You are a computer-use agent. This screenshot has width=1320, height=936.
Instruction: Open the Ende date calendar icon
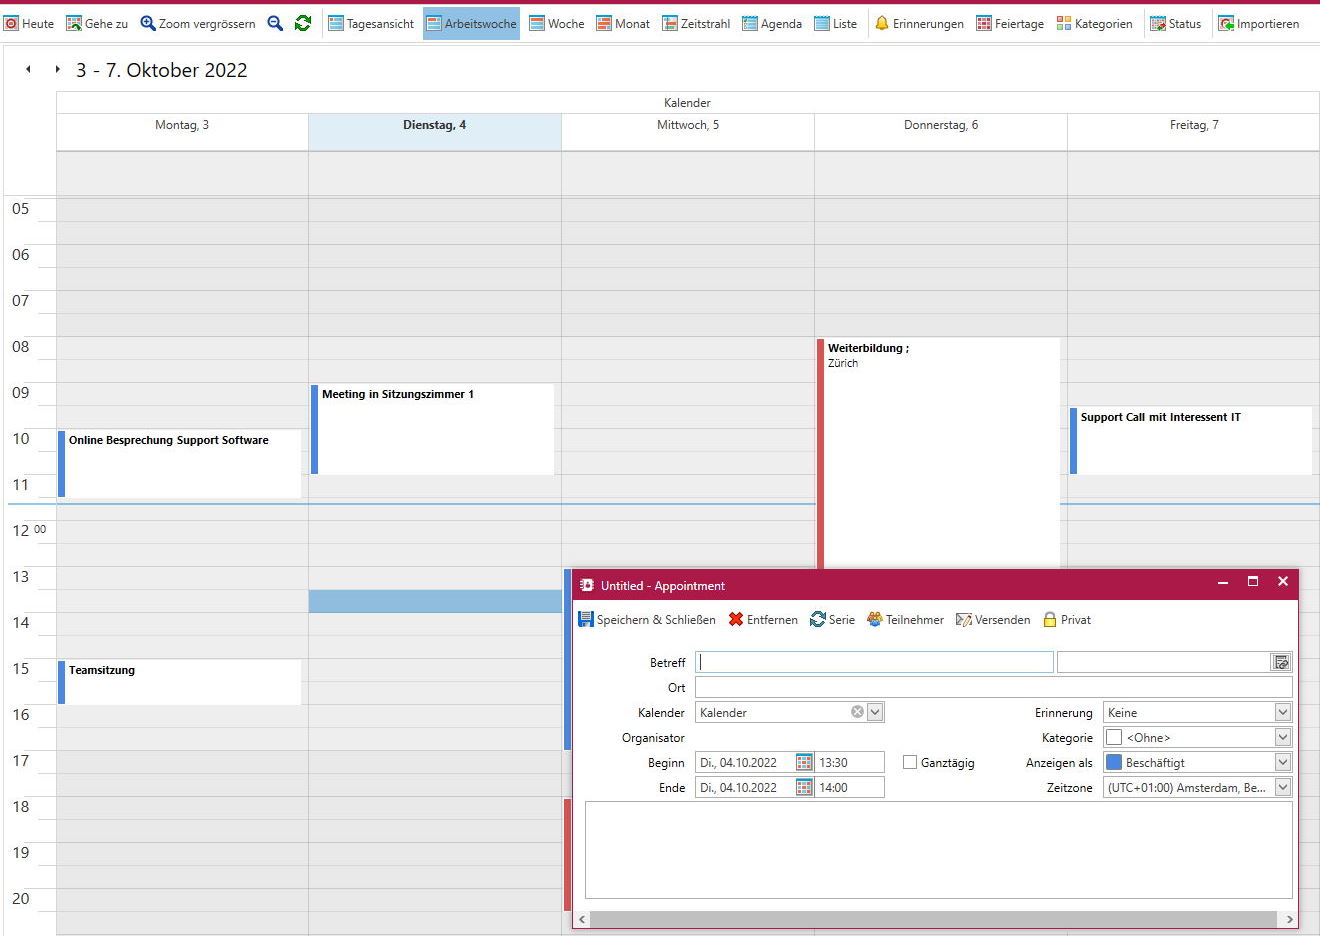[804, 787]
